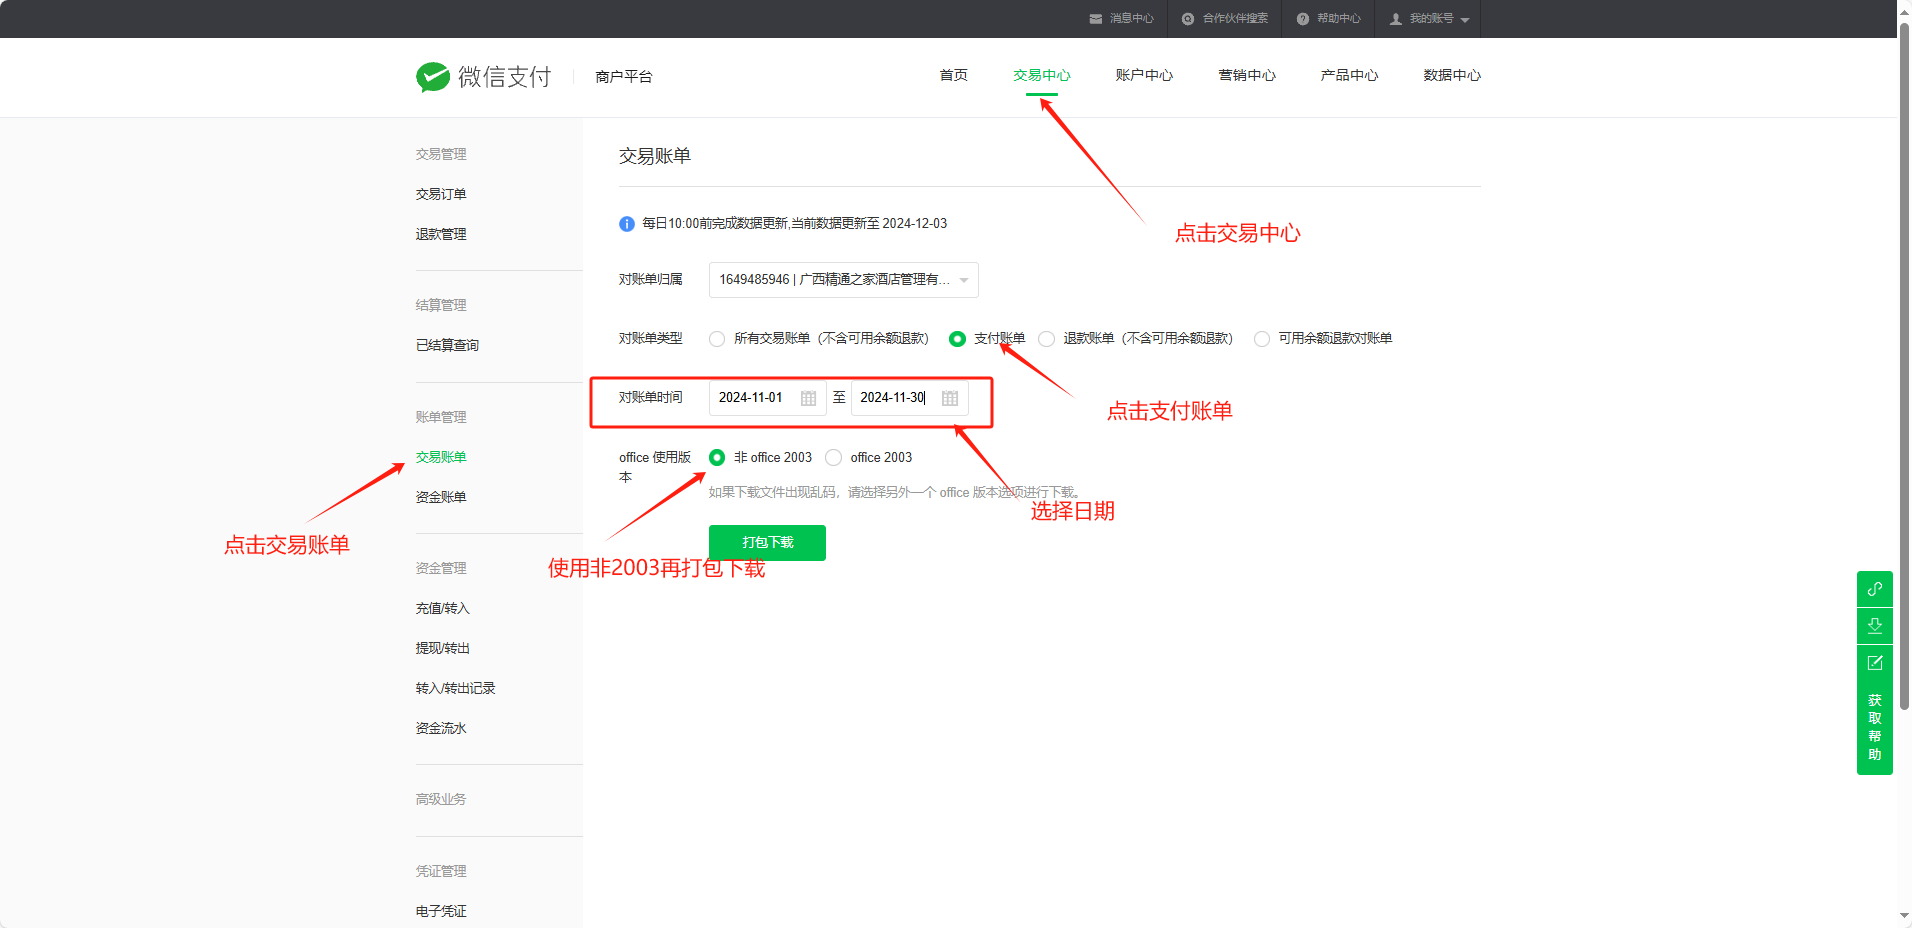
Task: Click the download icon in floating sidebar
Action: (x=1874, y=626)
